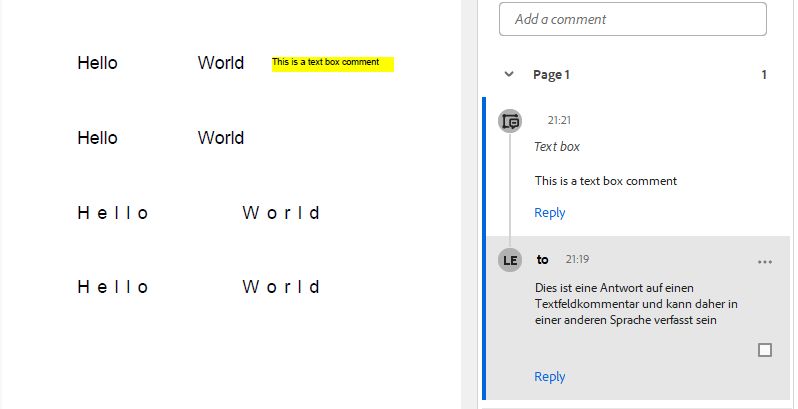Click the bottom-most spaced 'W o r l d'
Viewport: 798px width, 409px height.
[281, 287]
